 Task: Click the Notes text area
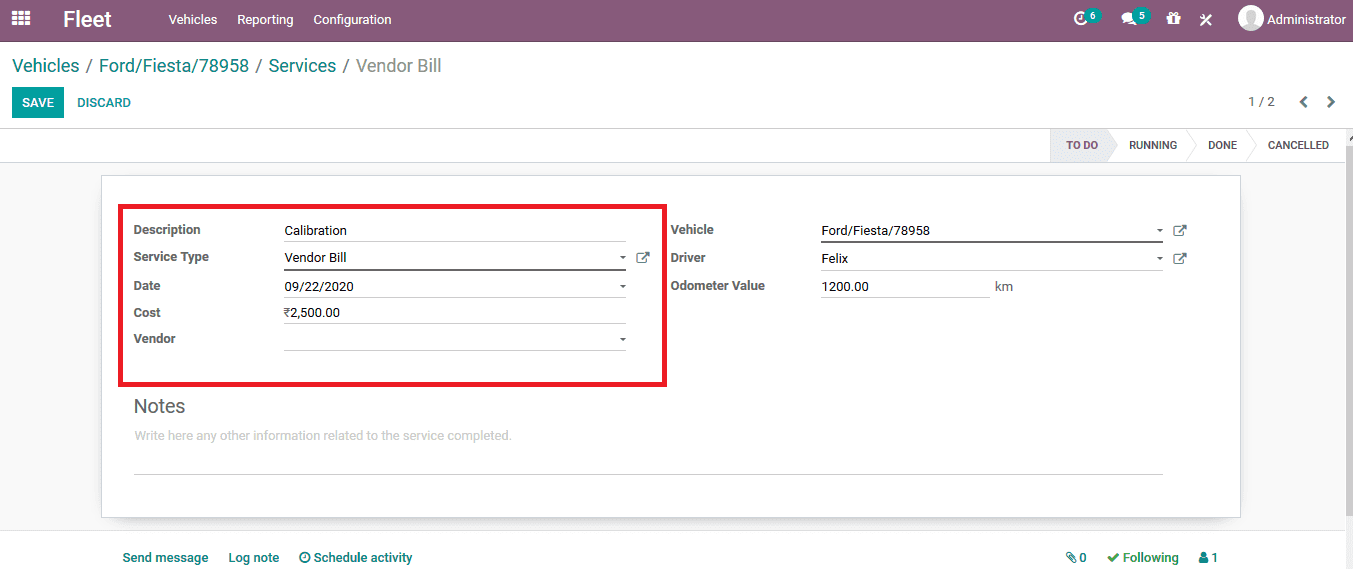(x=648, y=448)
